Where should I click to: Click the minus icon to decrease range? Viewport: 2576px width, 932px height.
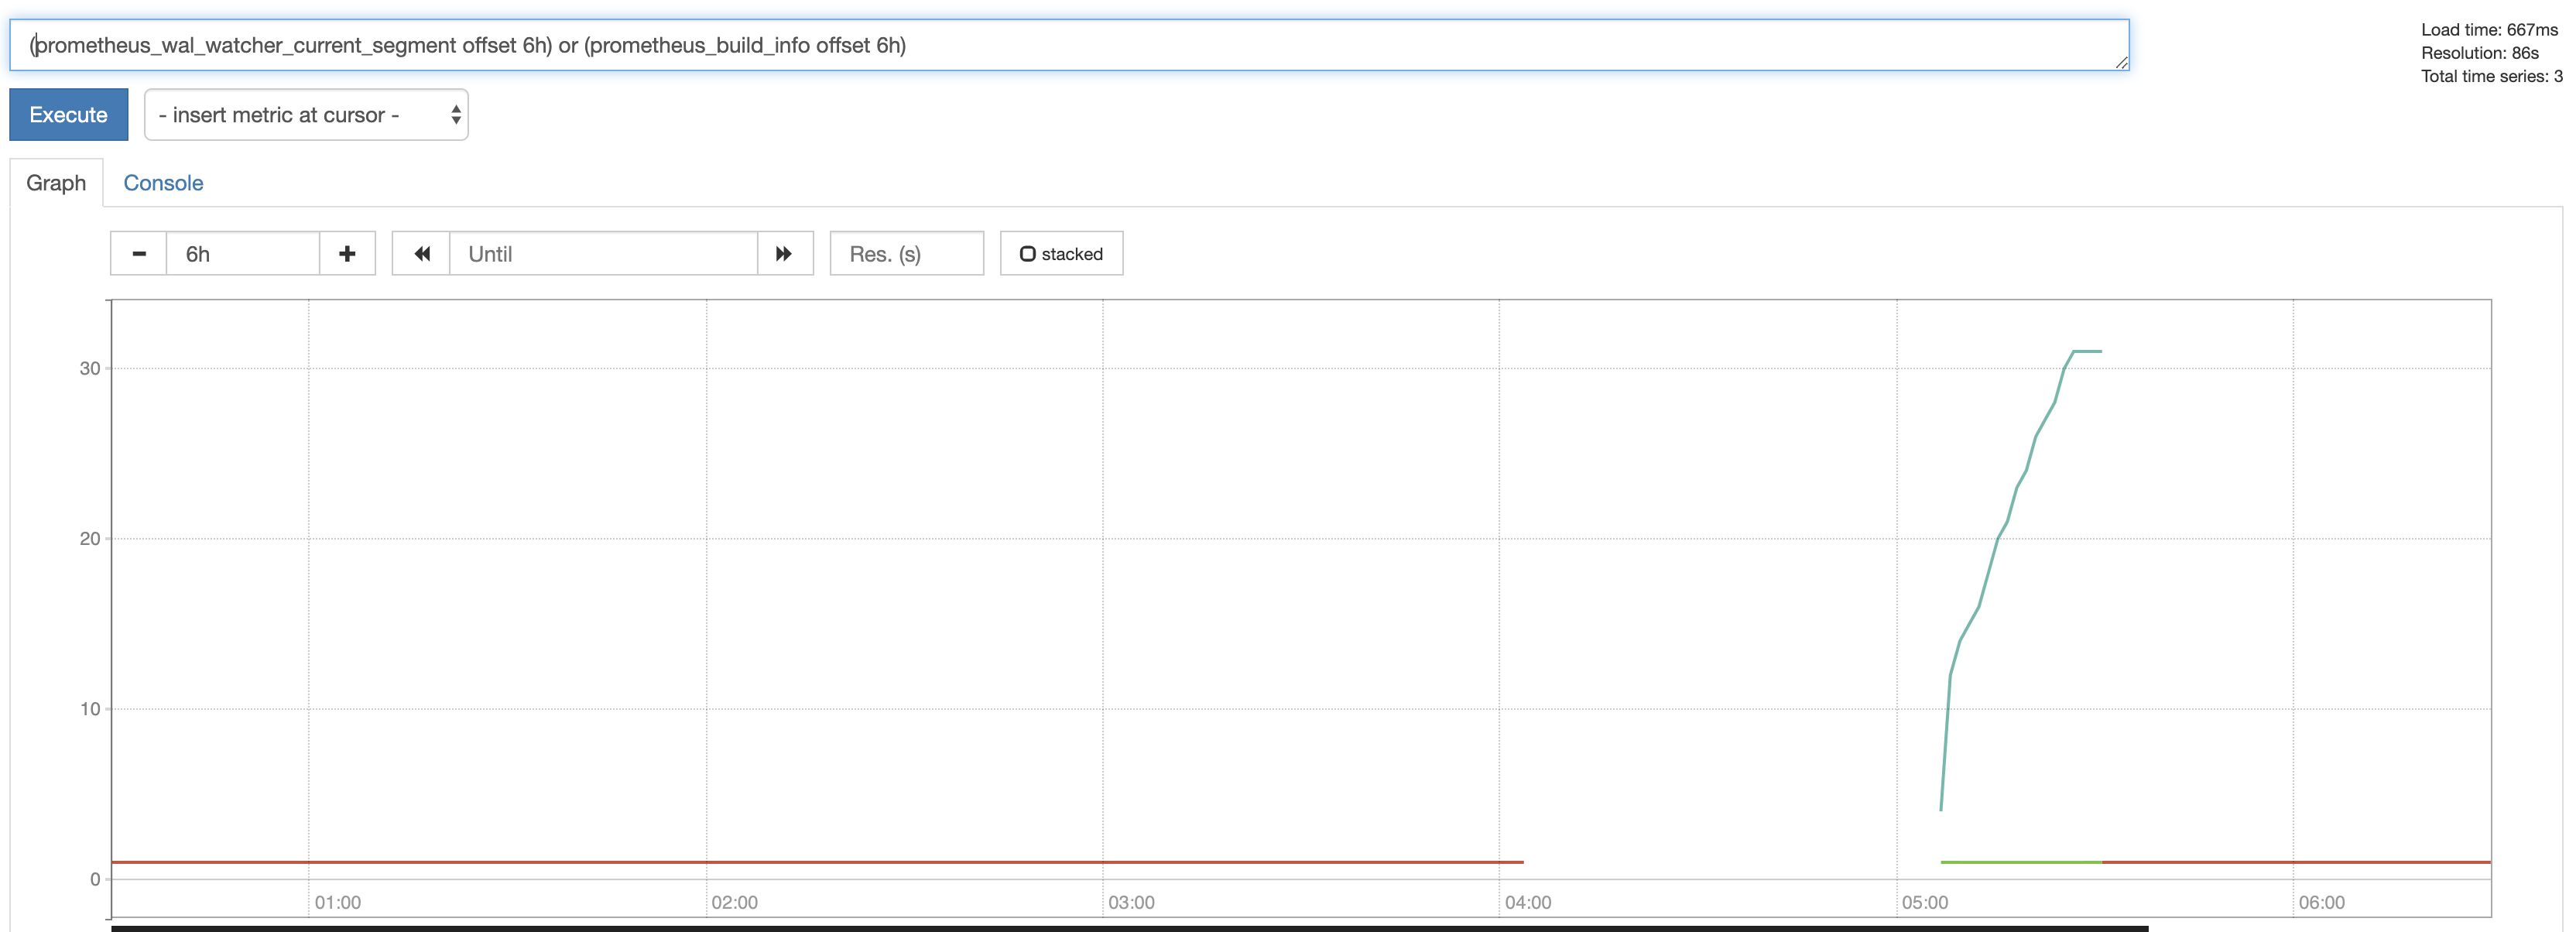coord(139,254)
